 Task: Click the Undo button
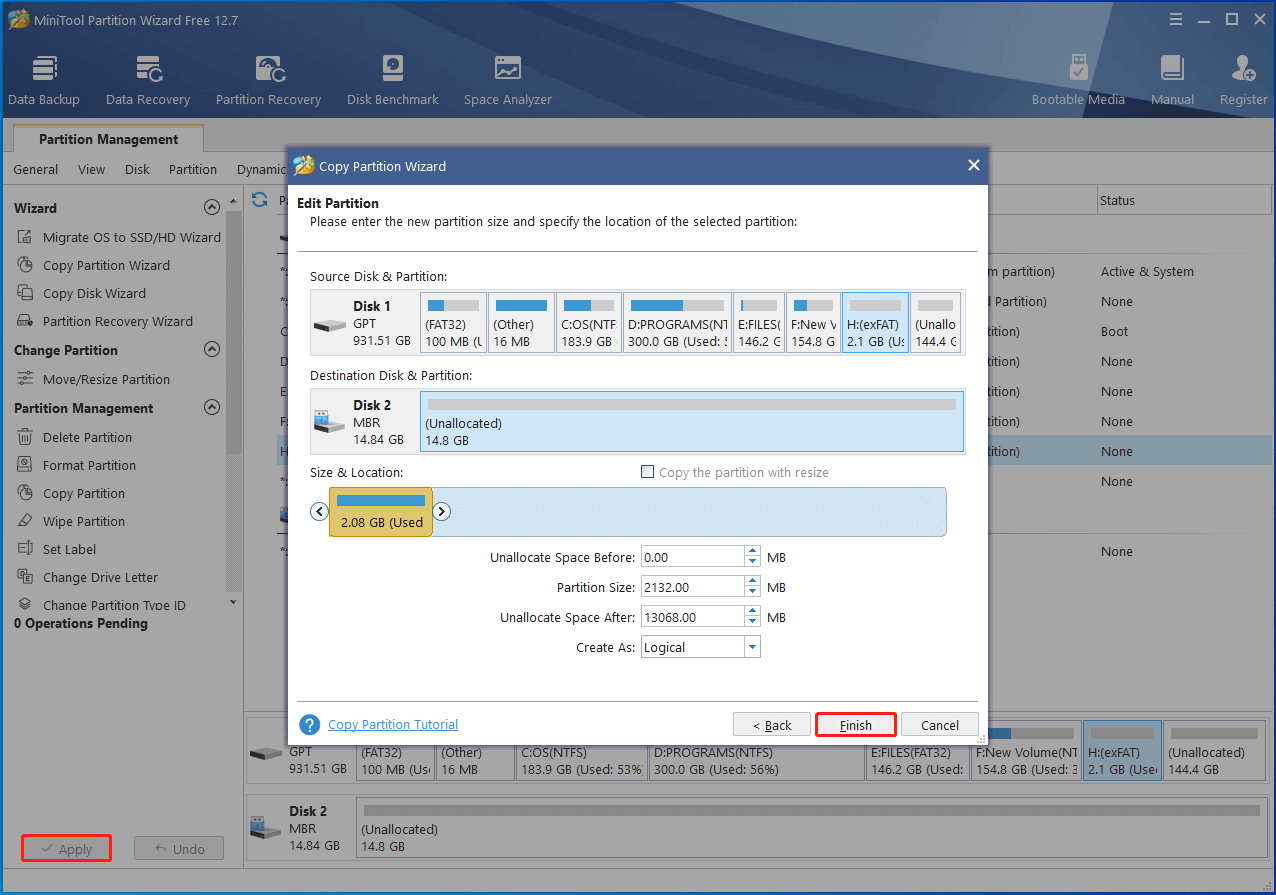(179, 849)
